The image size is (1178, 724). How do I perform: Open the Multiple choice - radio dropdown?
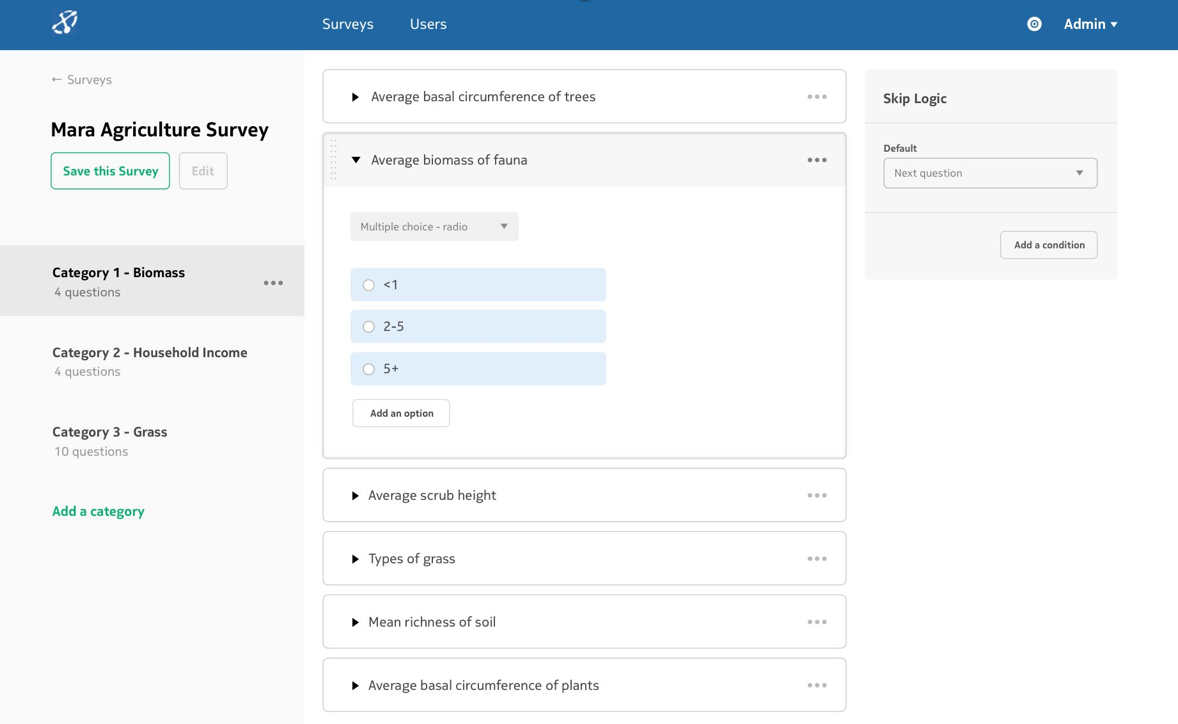tap(434, 227)
